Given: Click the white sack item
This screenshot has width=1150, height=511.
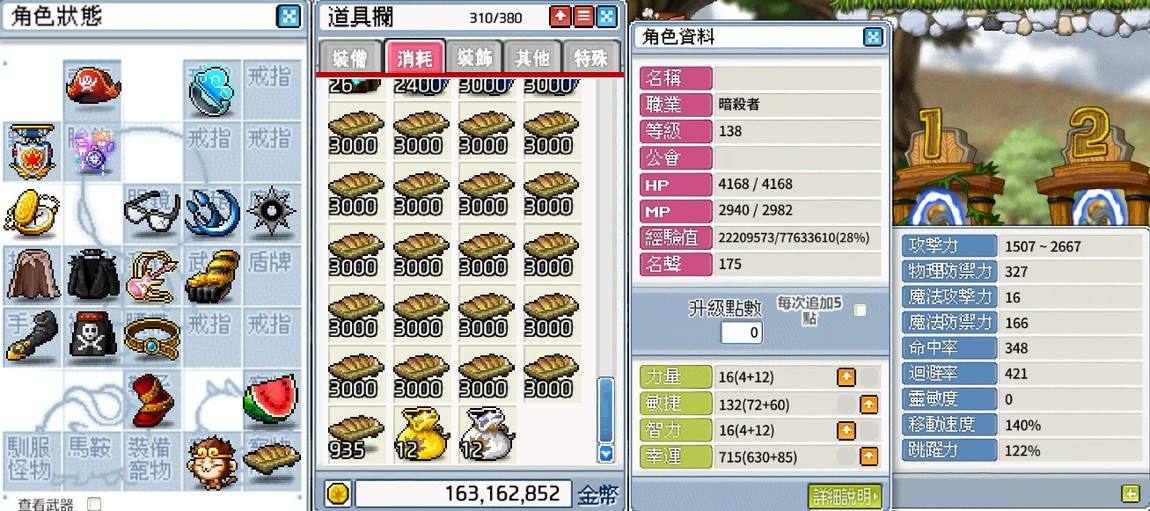Looking at the screenshot, I should point(487,433).
